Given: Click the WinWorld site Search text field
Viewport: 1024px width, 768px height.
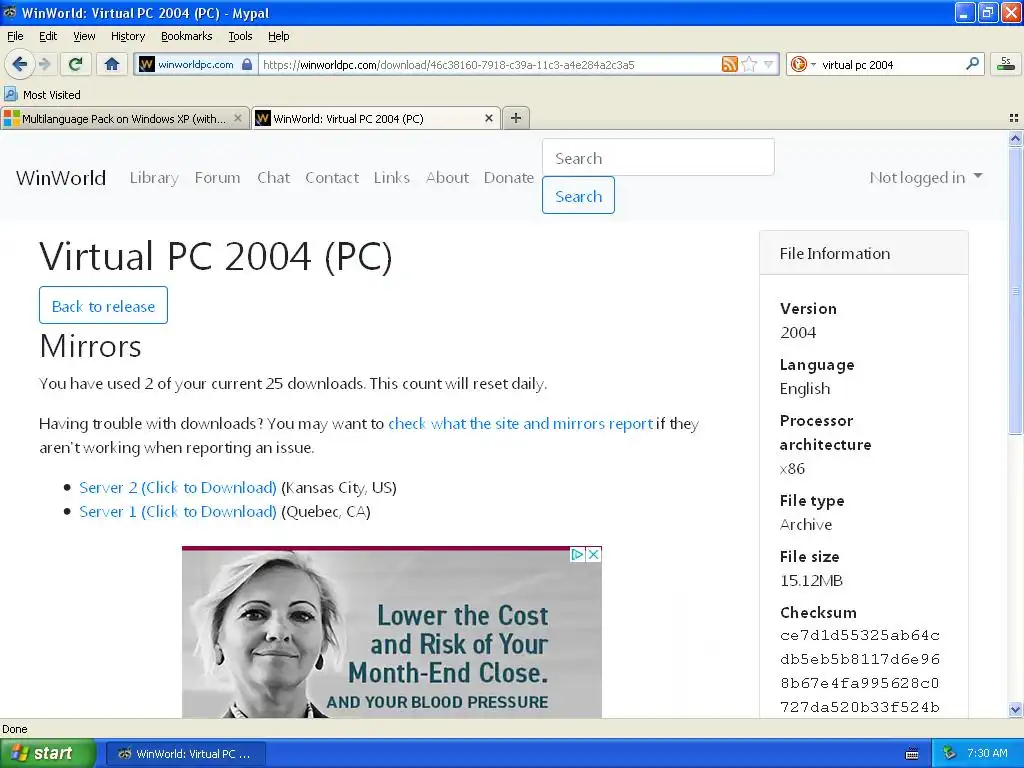Looking at the screenshot, I should point(658,157).
